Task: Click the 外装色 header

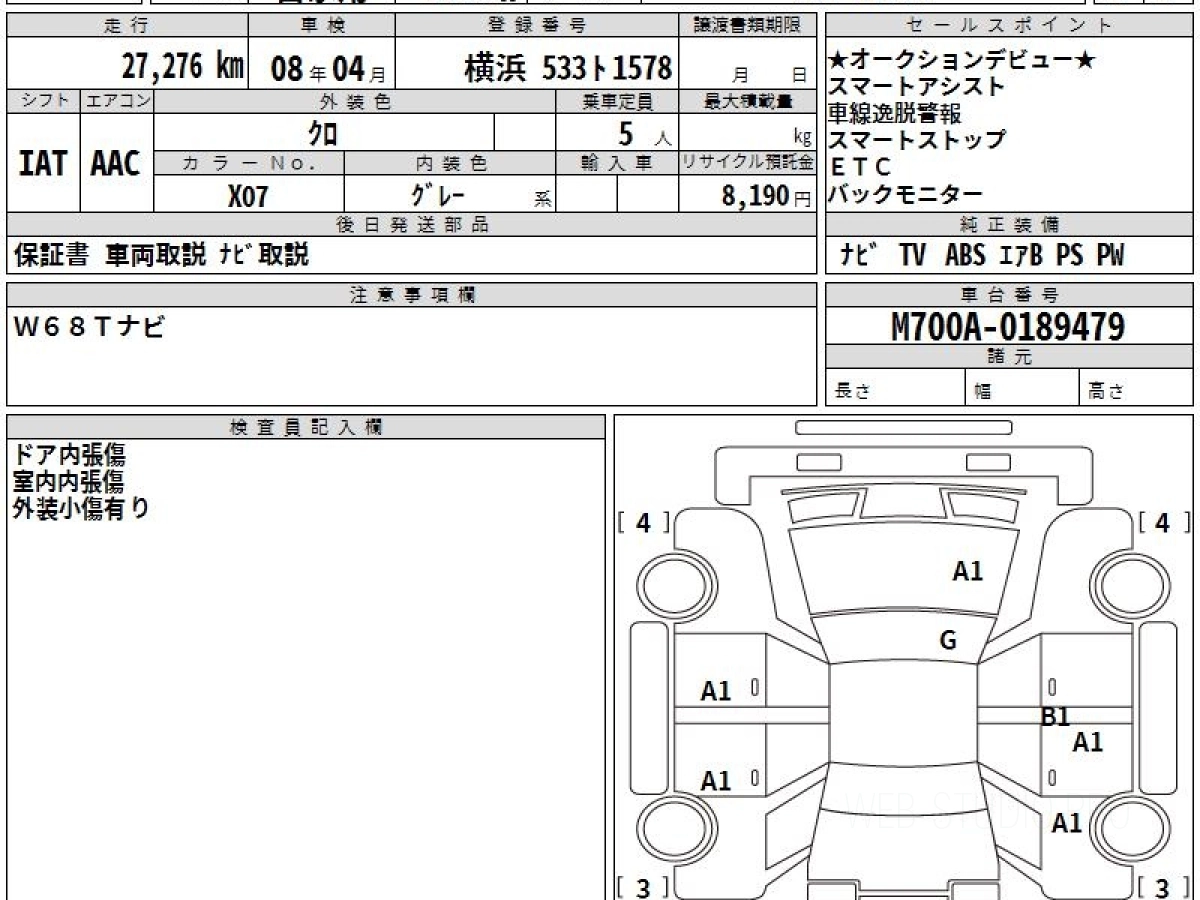Action: click(355, 101)
